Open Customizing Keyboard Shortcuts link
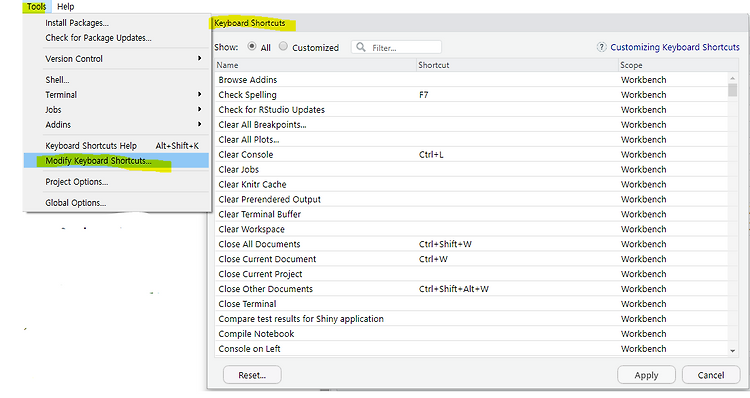This screenshot has width=750, height=398. 675,47
